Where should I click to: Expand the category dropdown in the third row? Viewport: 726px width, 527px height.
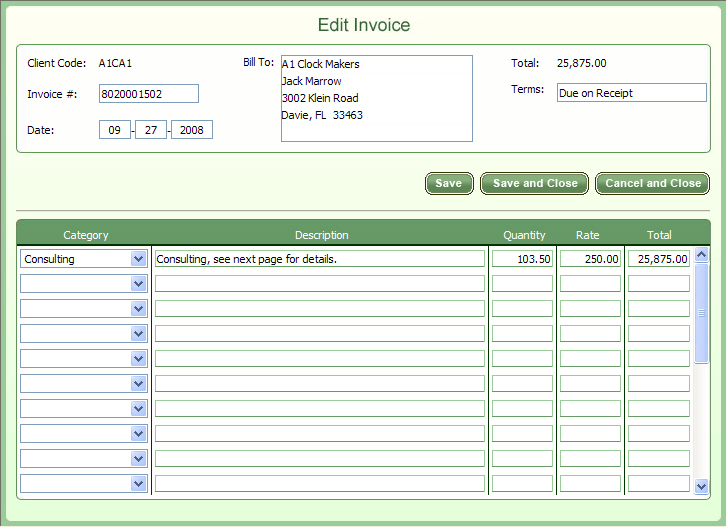138,309
